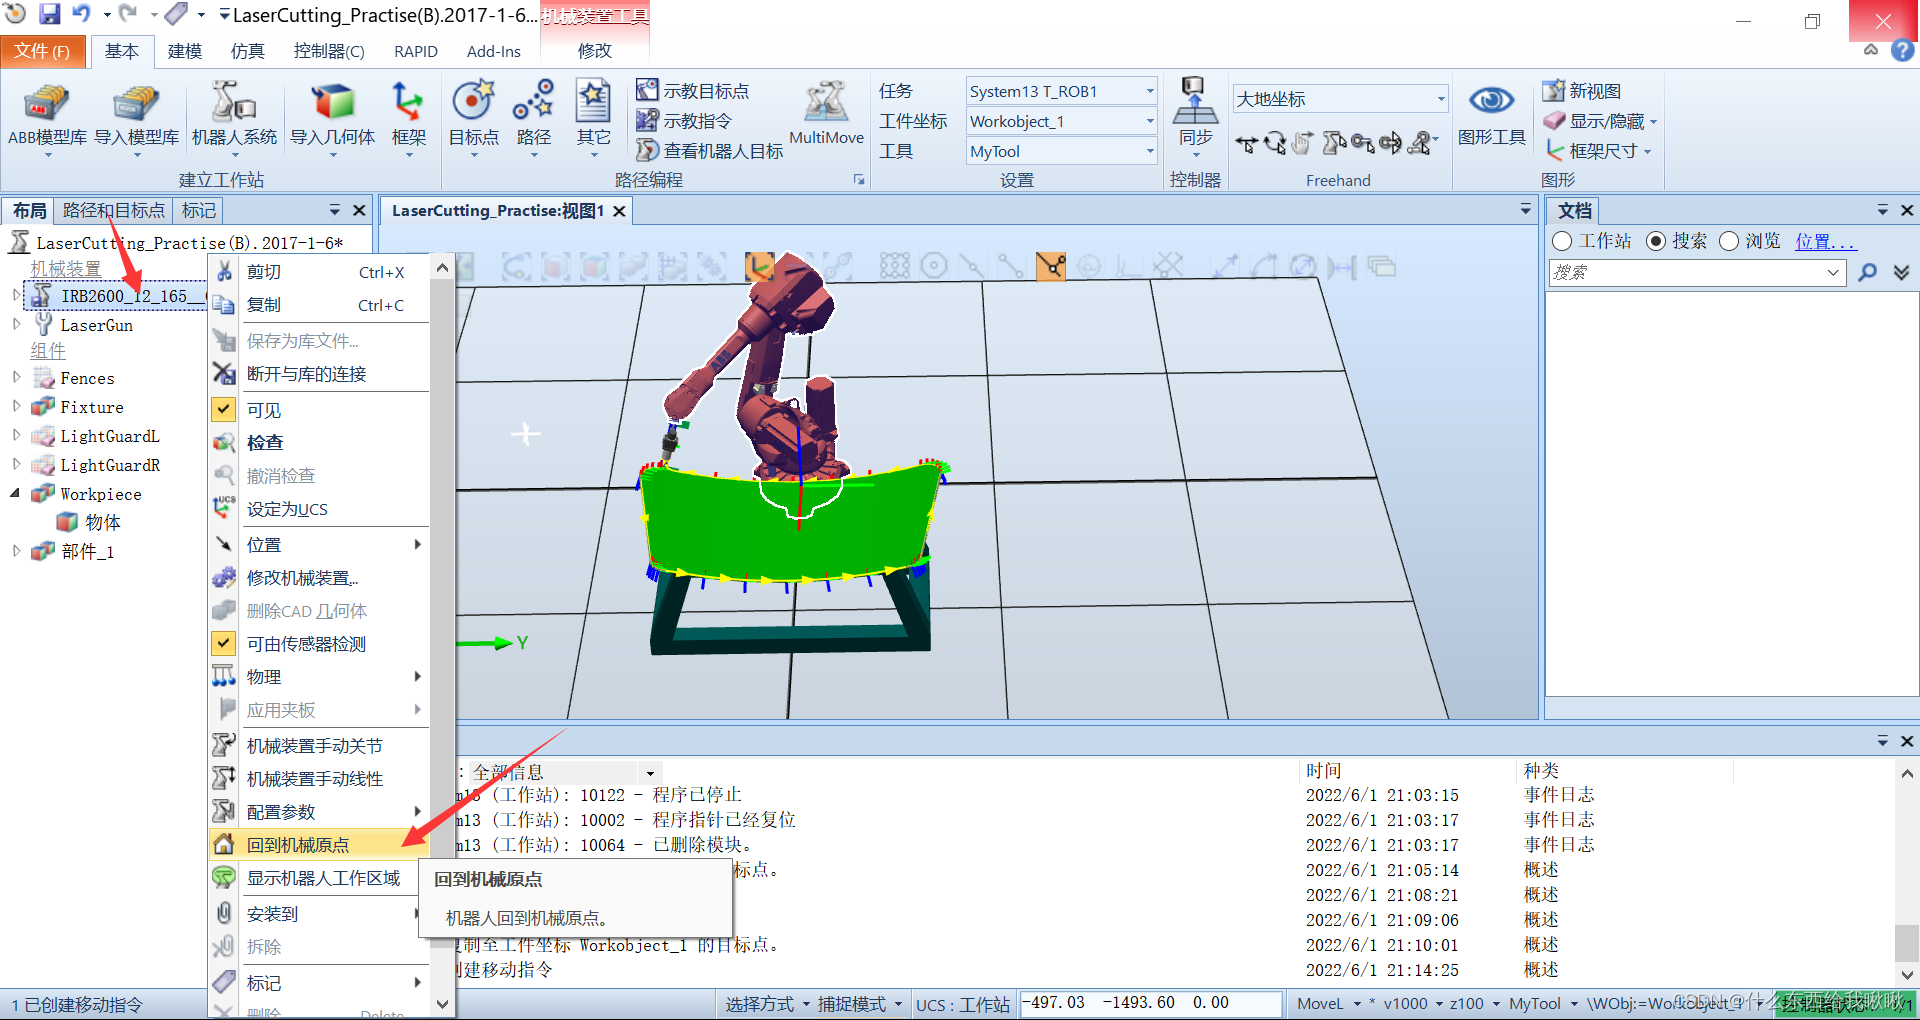This screenshot has height=1020, width=1920.
Task: Select the 浏览 radio button
Action: 1729,242
